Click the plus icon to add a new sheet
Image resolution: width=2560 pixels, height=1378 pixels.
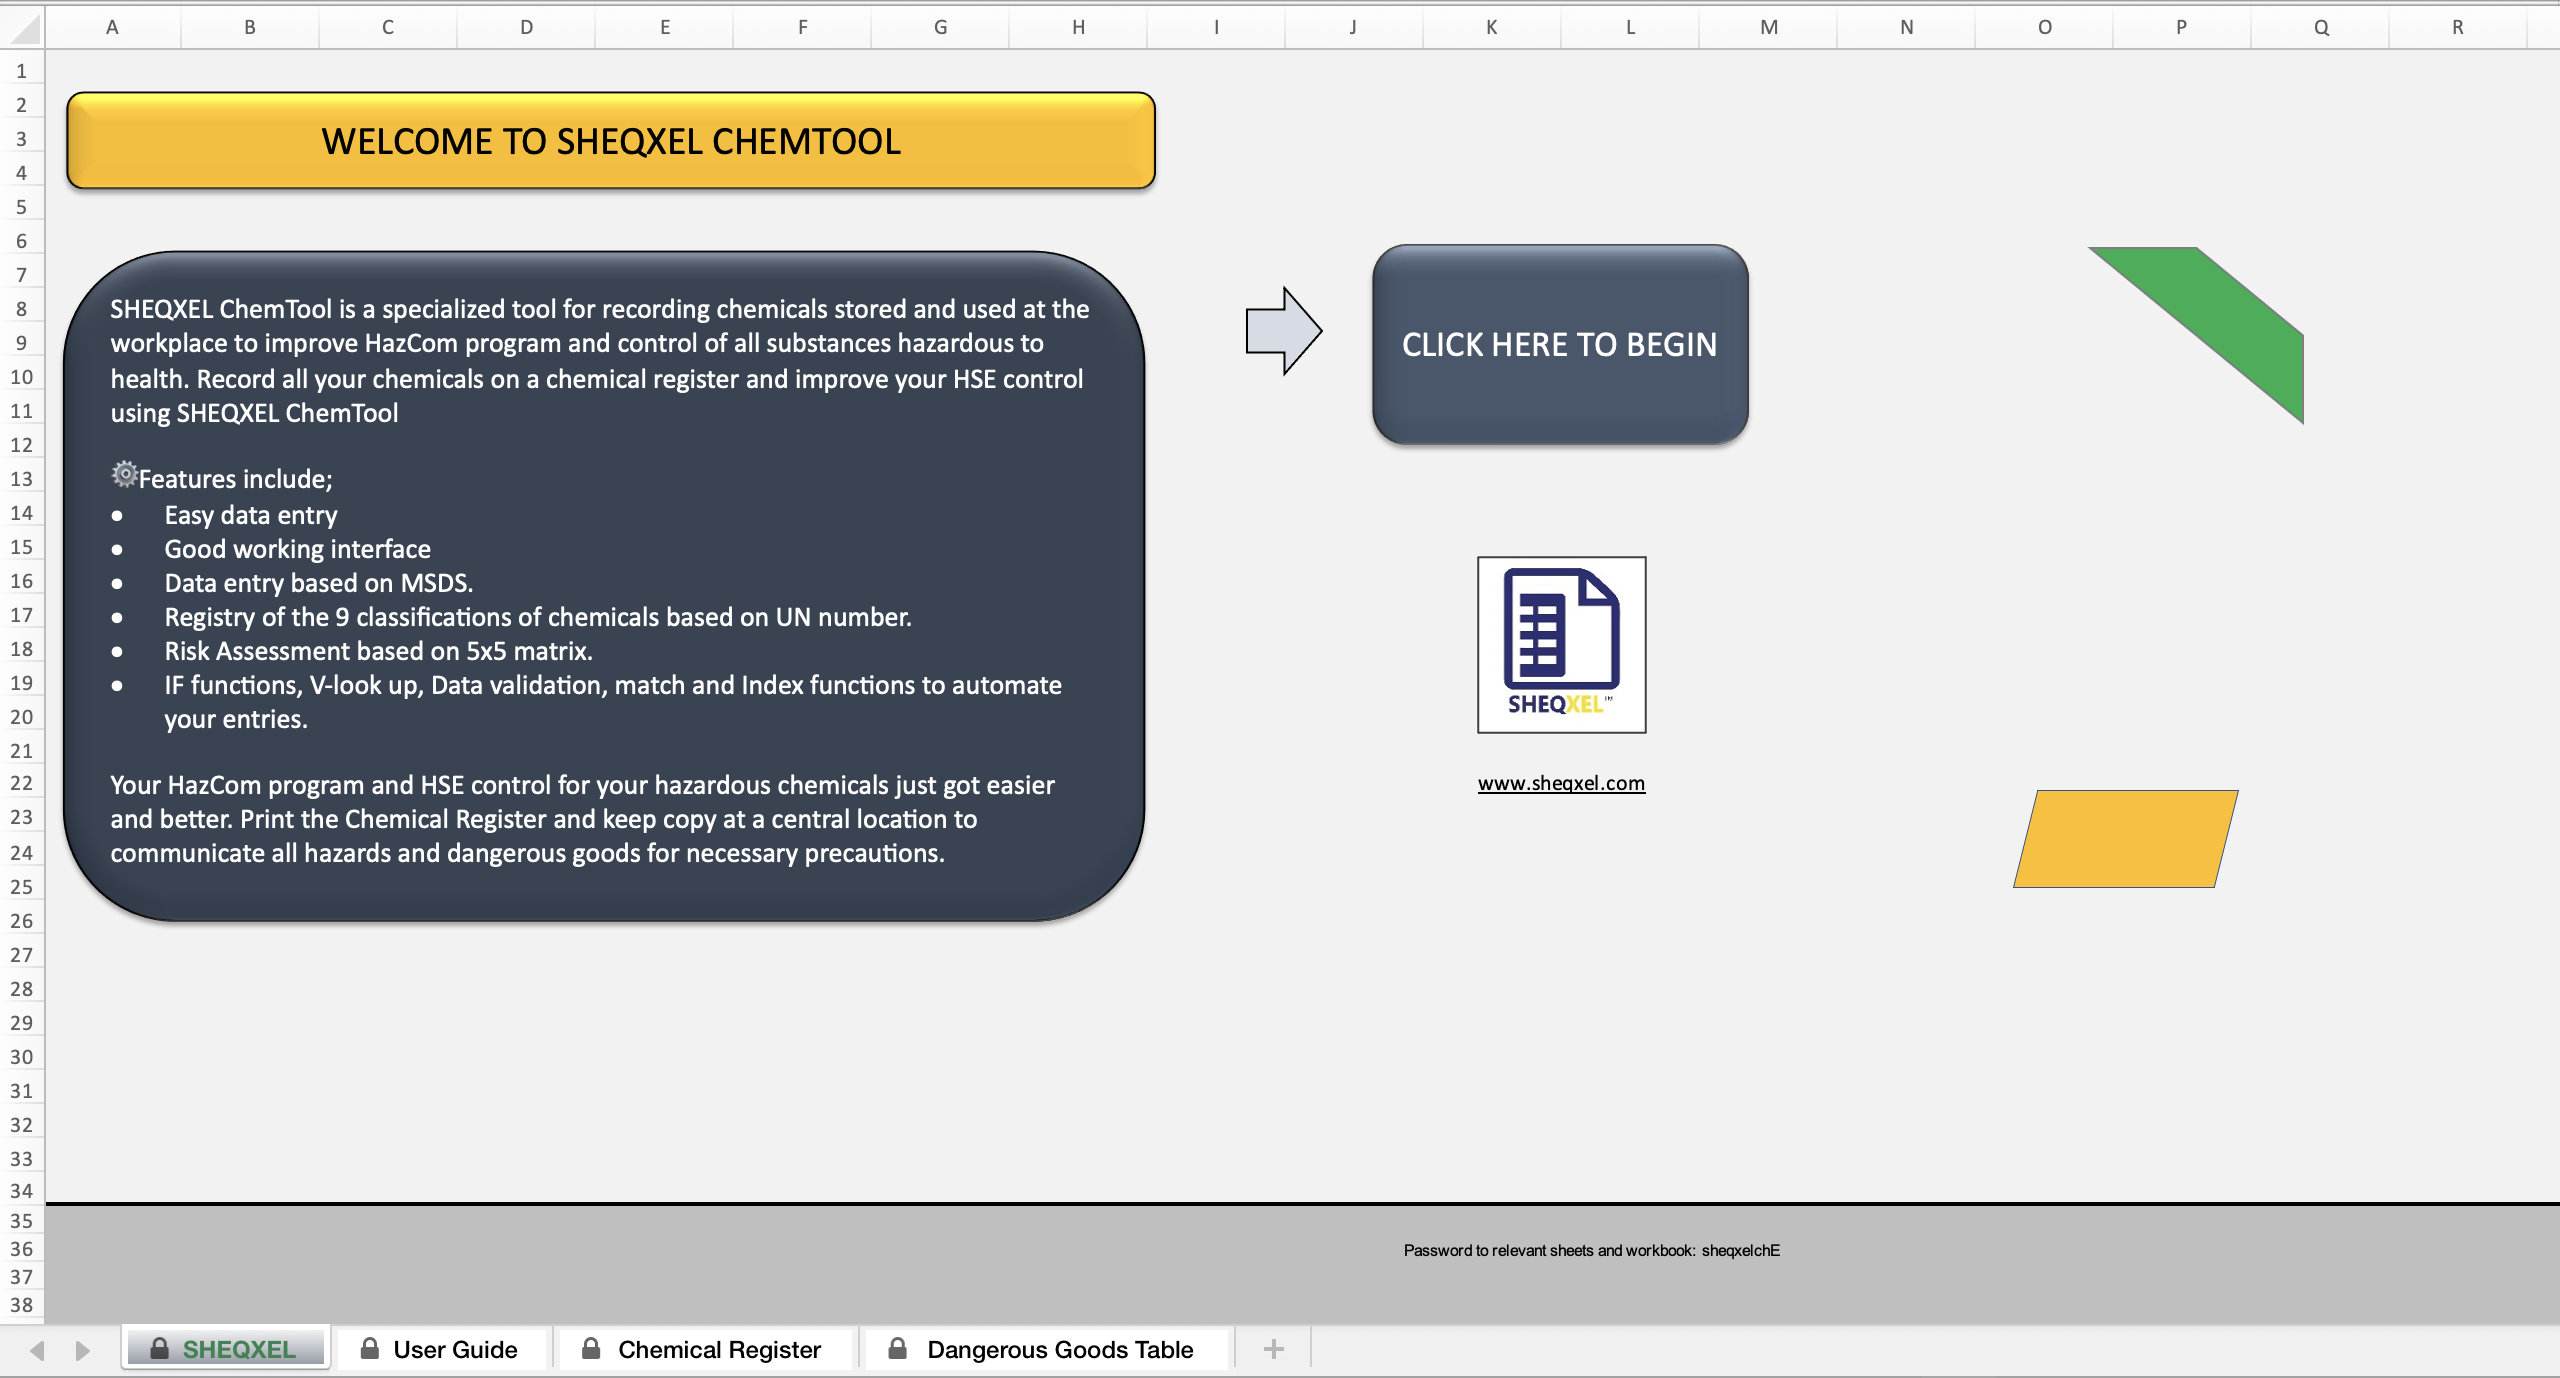coord(1272,1348)
